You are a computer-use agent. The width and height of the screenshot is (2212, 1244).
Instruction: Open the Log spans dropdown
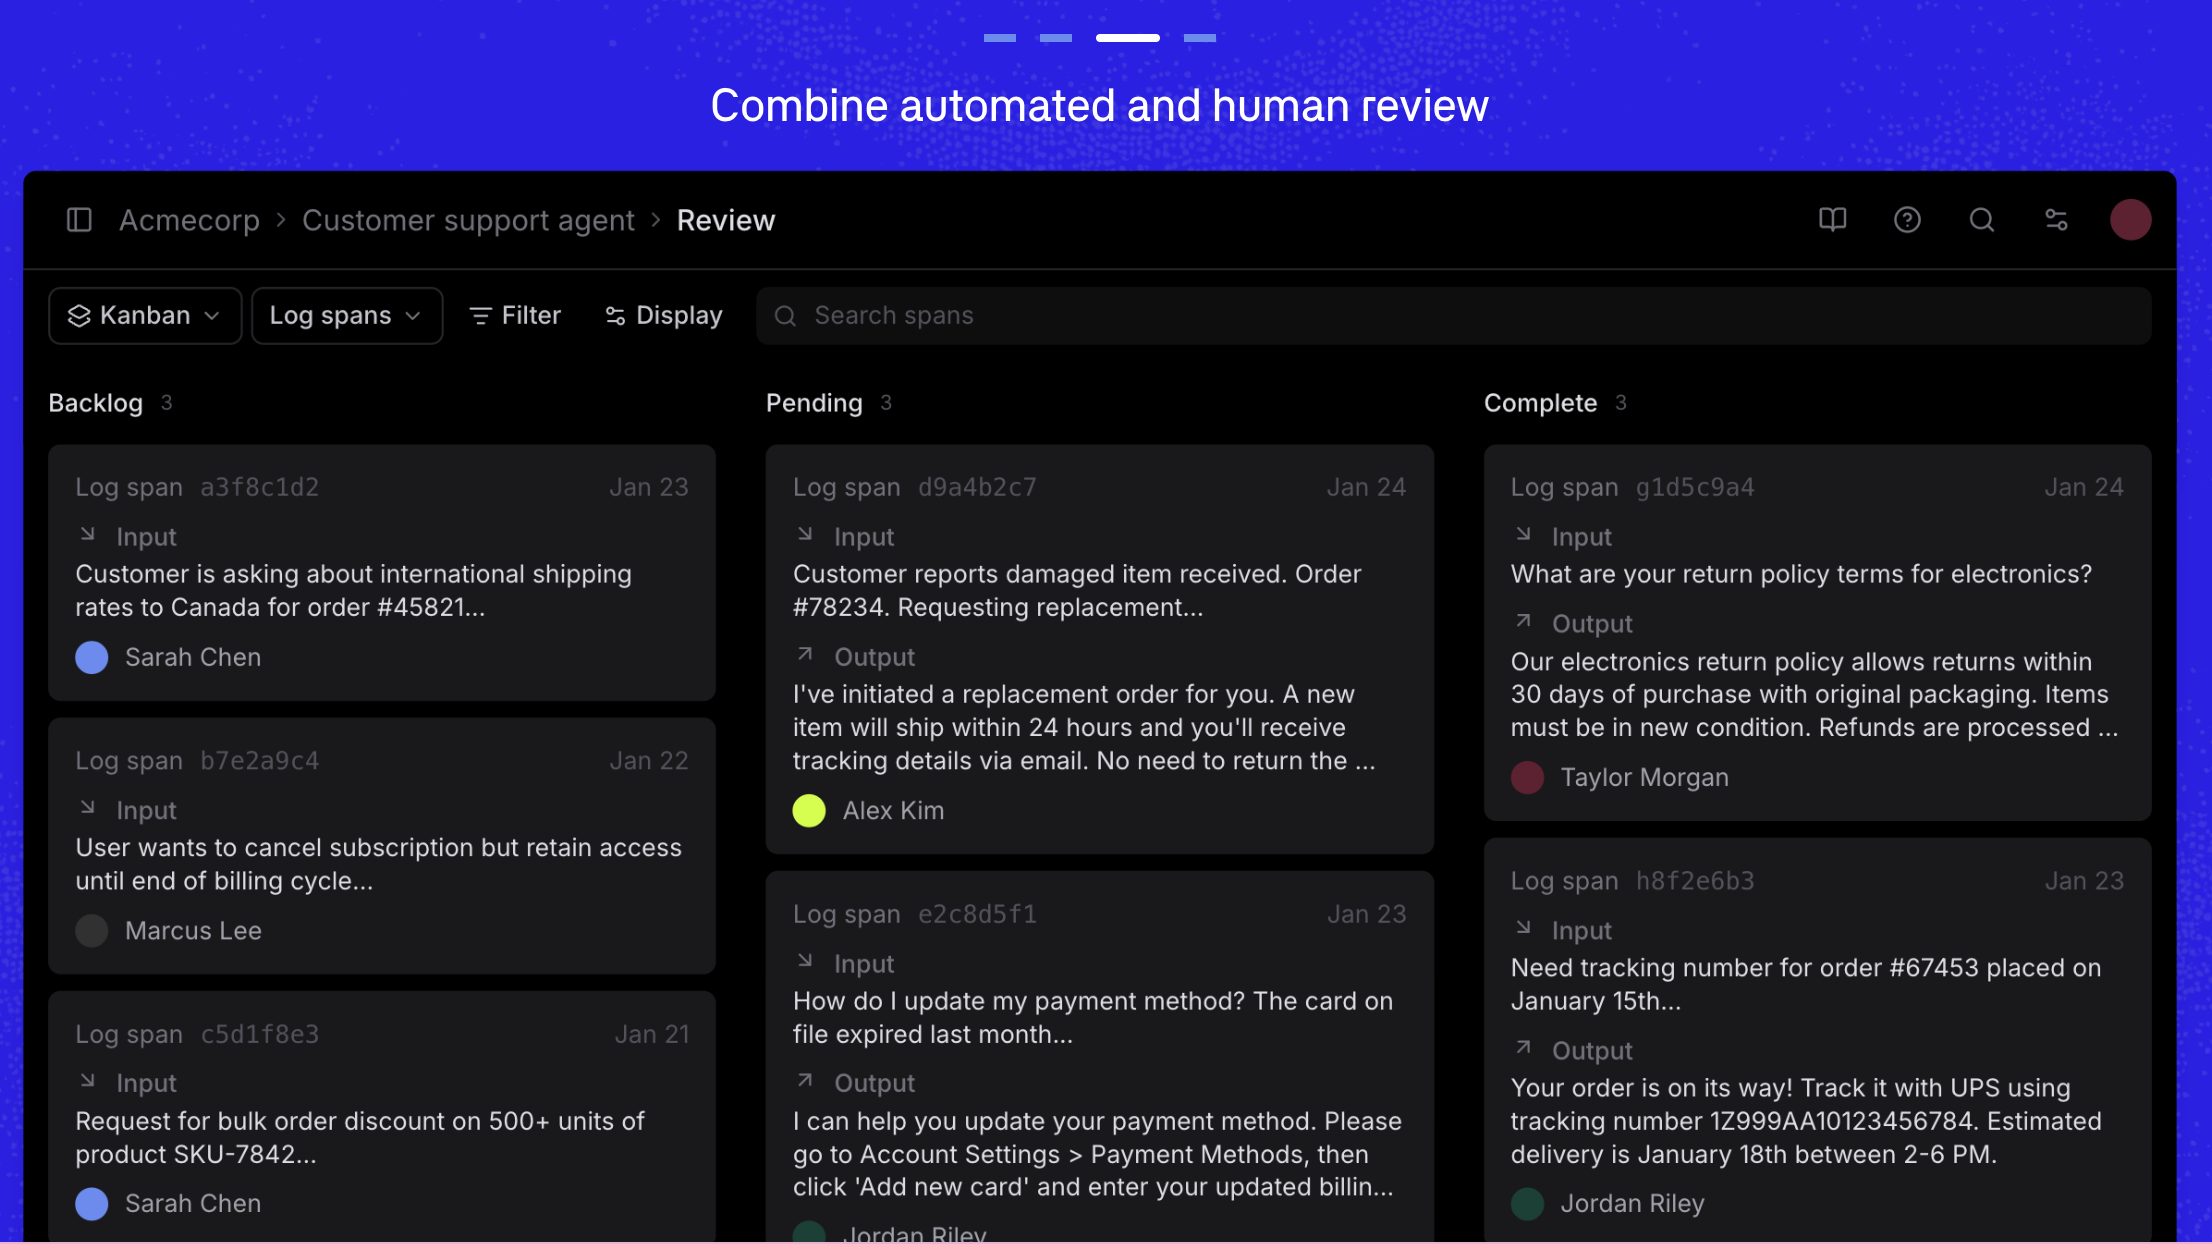click(346, 315)
